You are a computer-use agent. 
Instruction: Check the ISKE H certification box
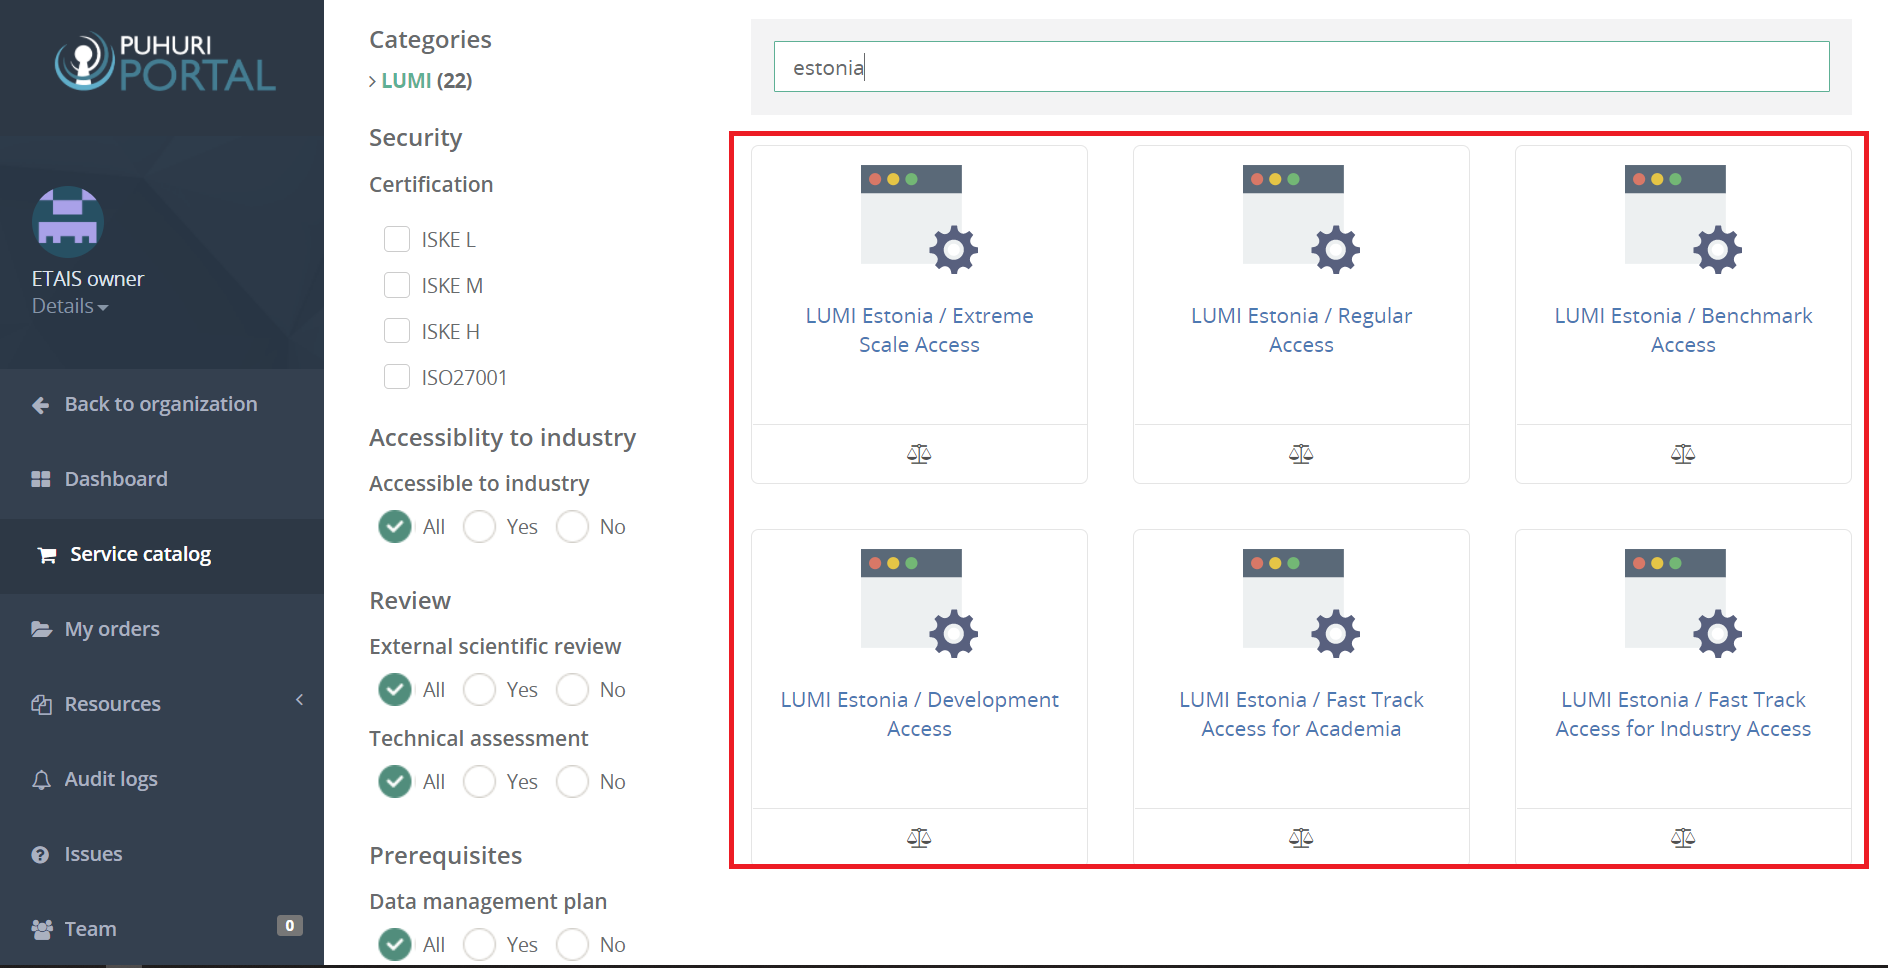(397, 331)
